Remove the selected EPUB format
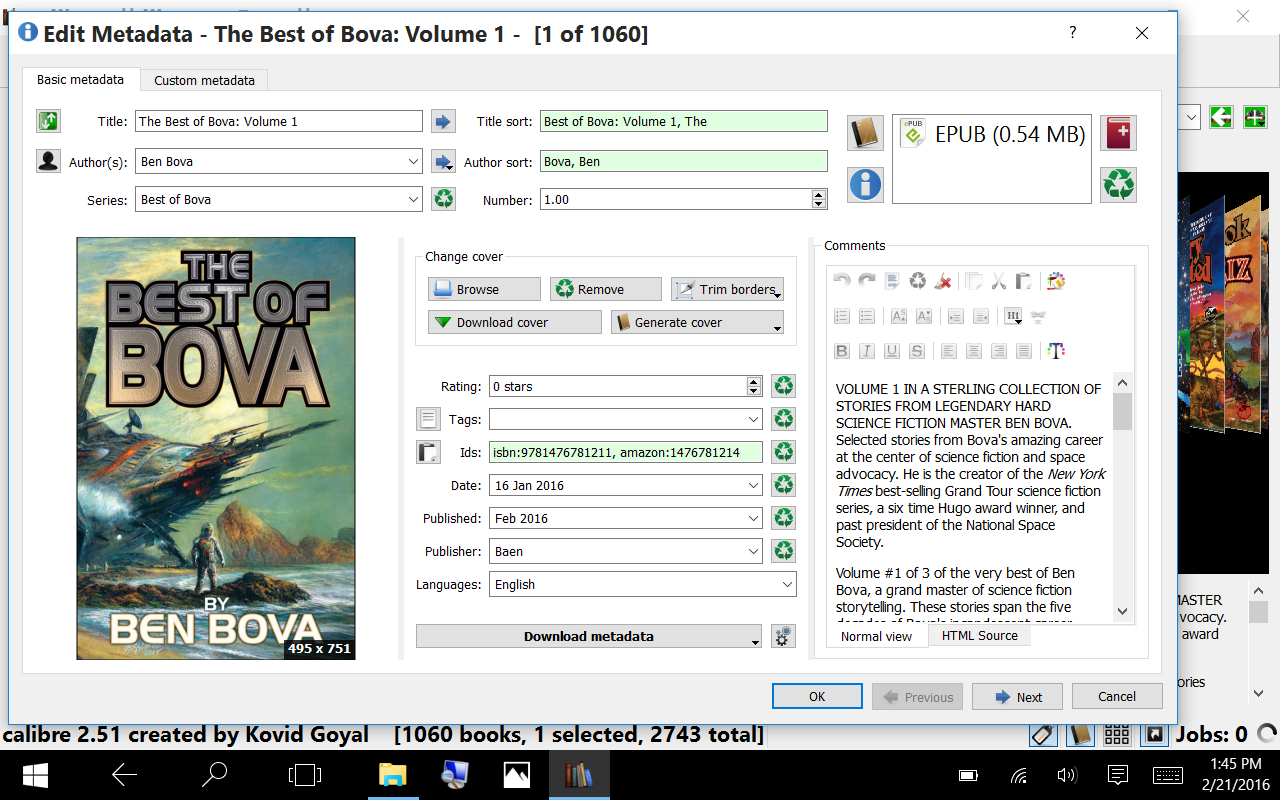This screenshot has width=1280, height=800. [1118, 185]
